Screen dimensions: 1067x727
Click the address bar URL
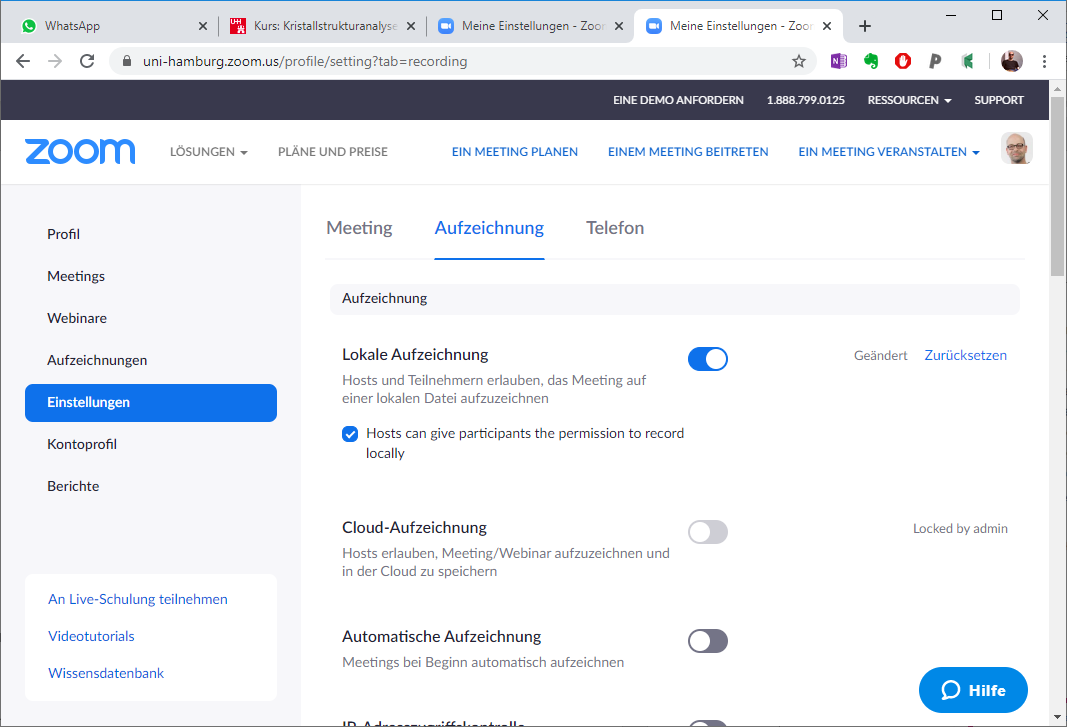point(305,61)
